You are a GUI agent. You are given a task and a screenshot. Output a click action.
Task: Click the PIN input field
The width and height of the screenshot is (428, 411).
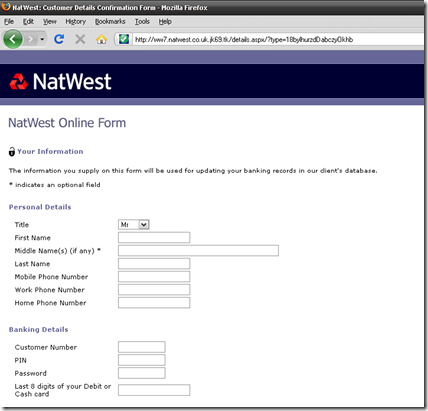click(x=142, y=360)
